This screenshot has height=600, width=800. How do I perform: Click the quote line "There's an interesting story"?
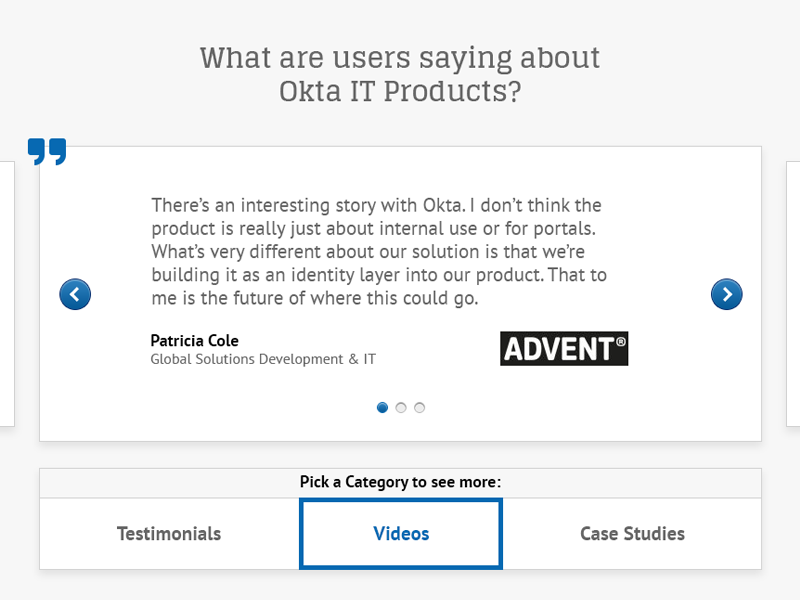(376, 205)
